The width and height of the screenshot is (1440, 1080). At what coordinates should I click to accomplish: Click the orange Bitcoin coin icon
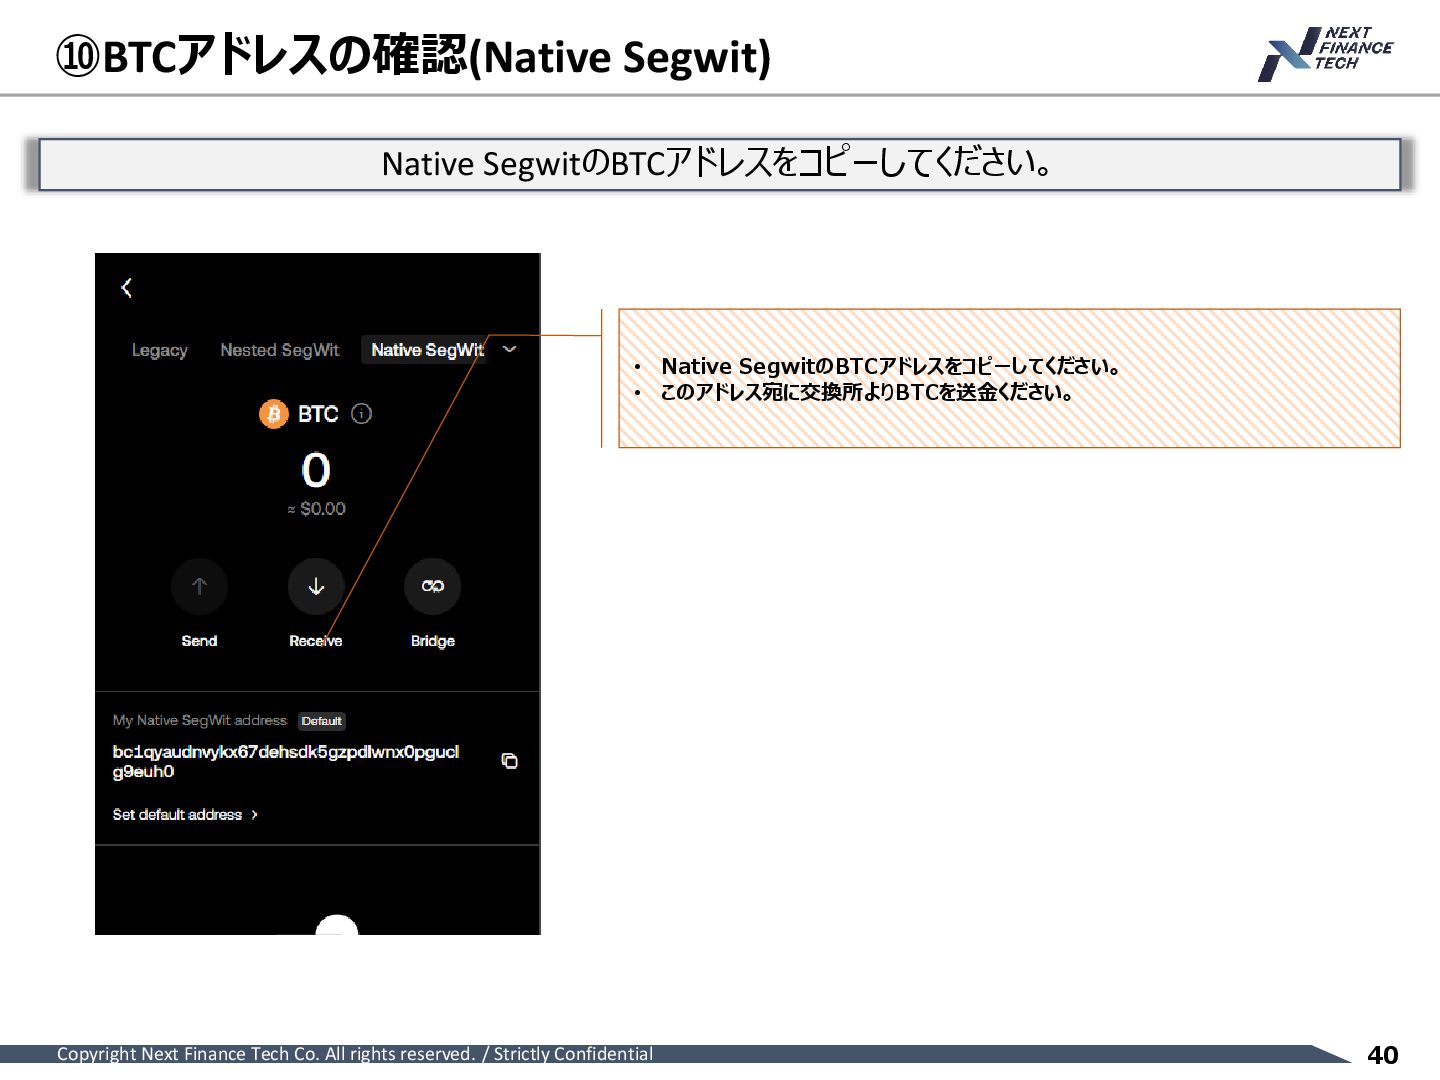tap(273, 413)
